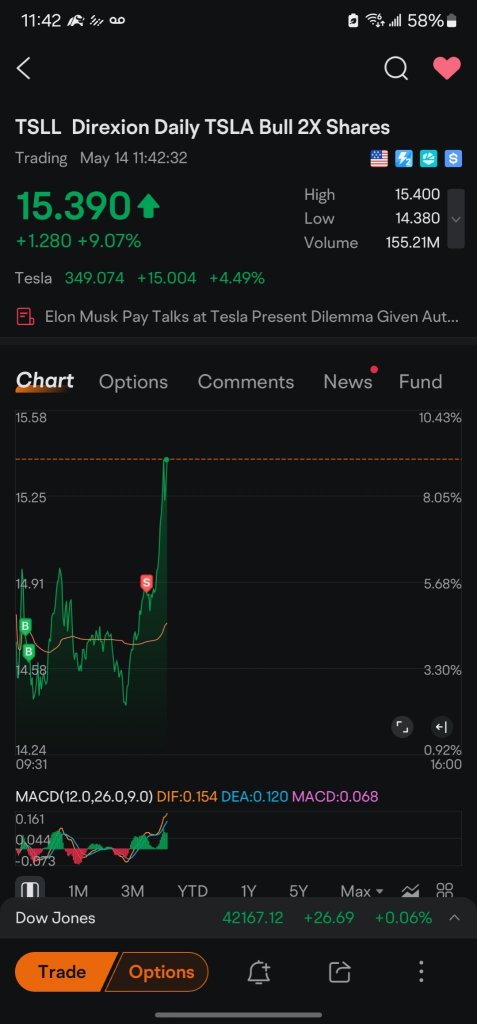Open chart indicator settings icon

(x=410, y=891)
